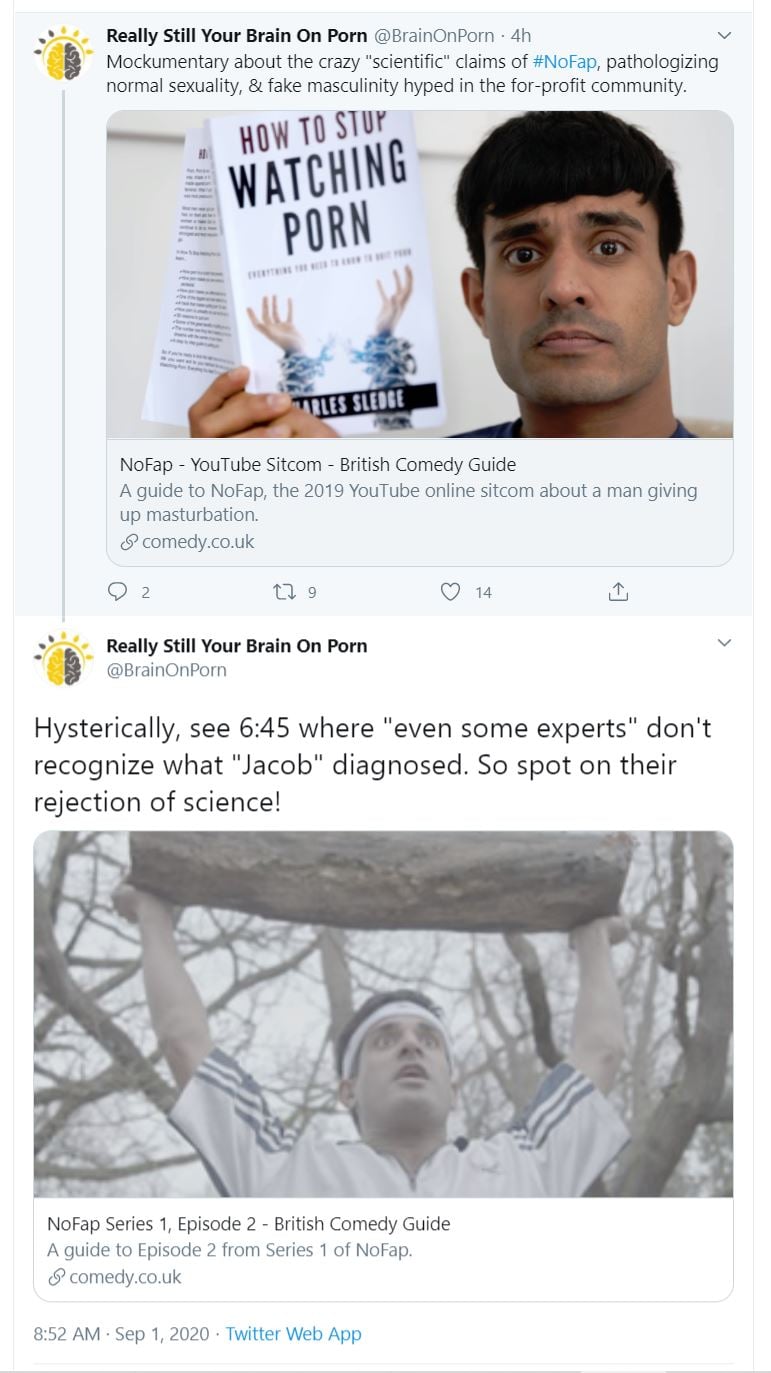Click the retweet icon showing 9
The image size is (771, 1373).
(282, 592)
